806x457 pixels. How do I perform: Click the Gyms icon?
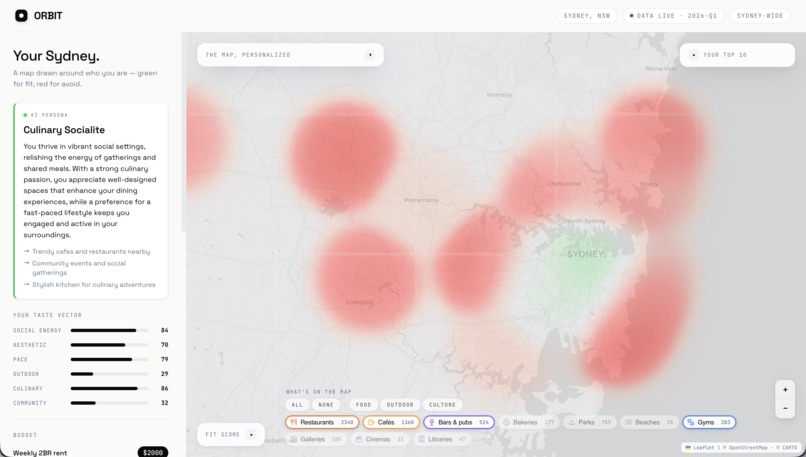[x=691, y=422]
